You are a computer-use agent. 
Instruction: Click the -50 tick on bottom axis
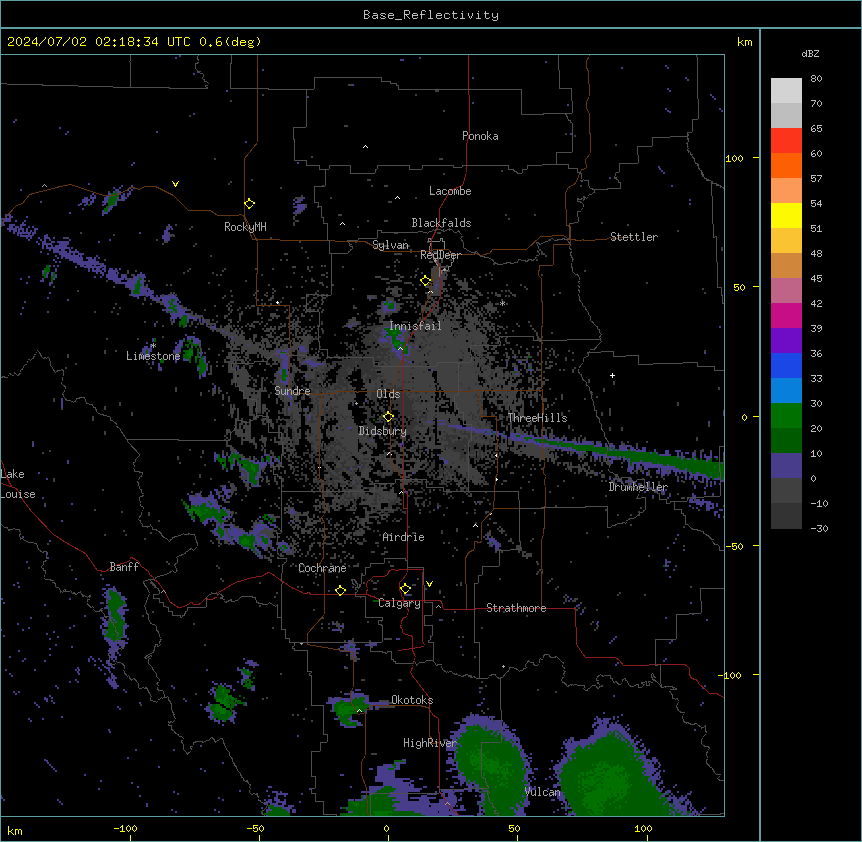pos(255,828)
